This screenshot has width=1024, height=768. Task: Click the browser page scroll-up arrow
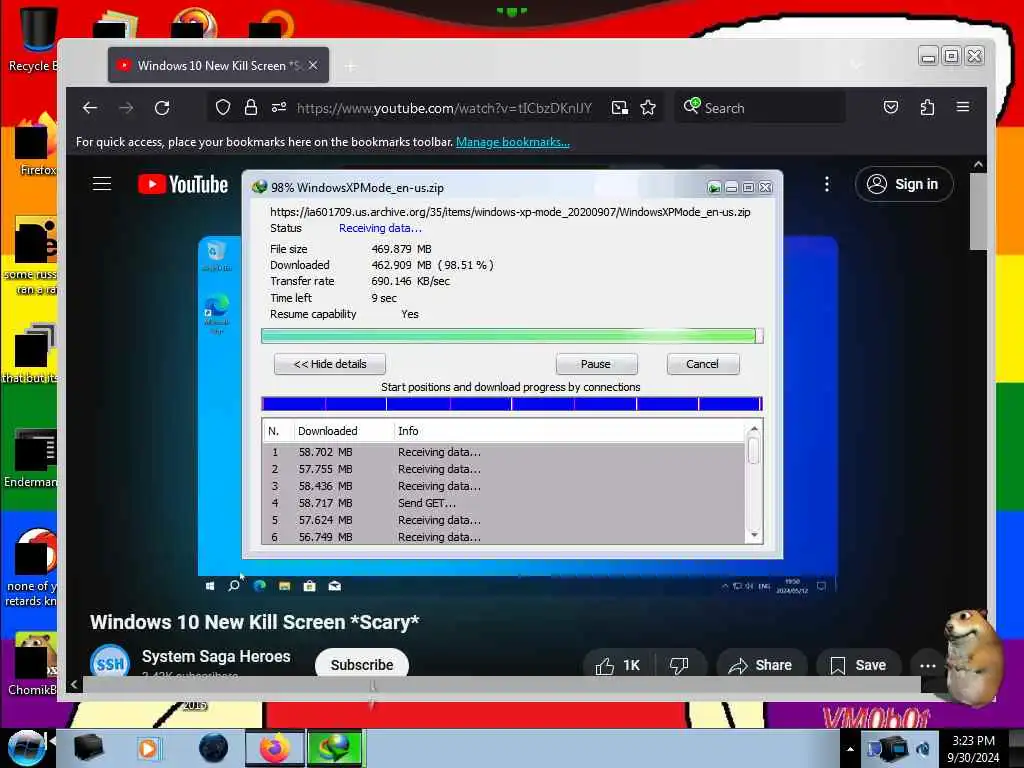978,165
